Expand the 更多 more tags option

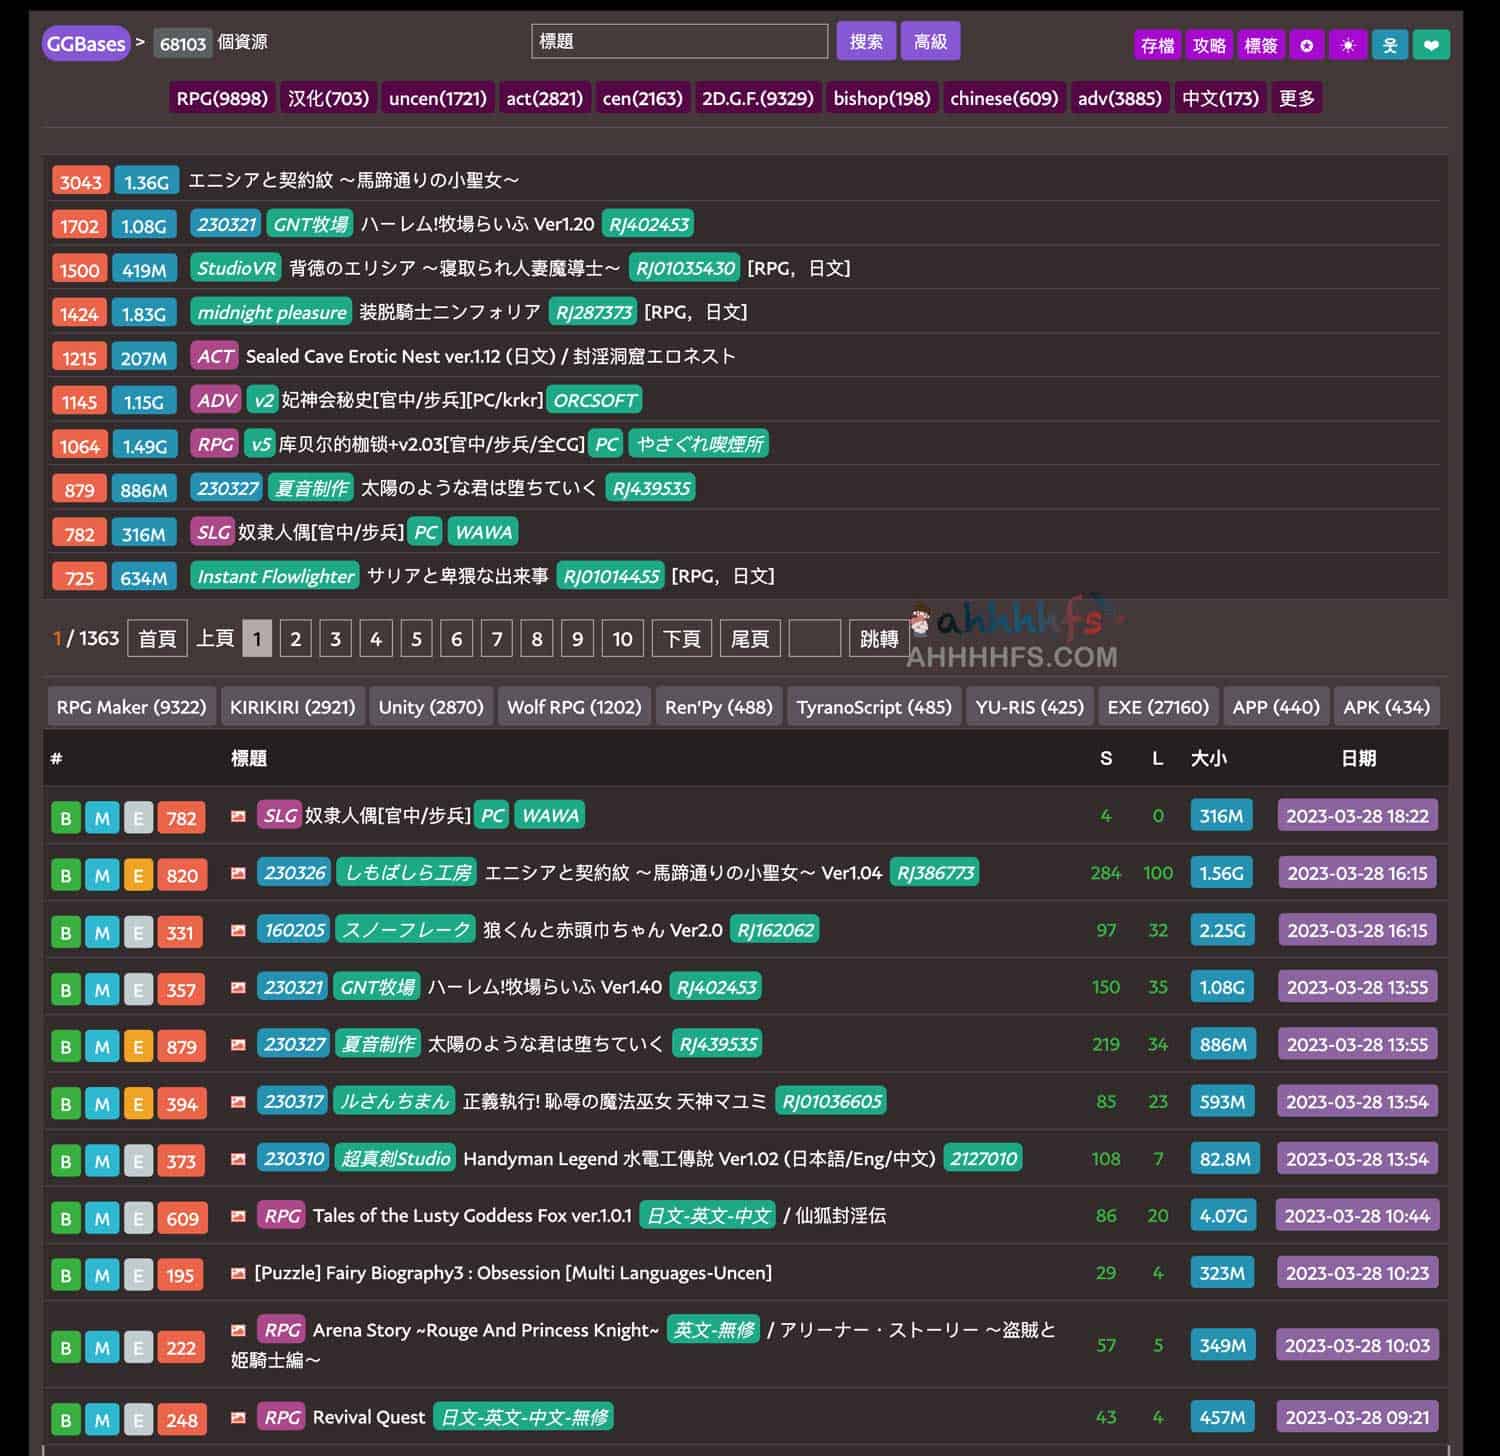point(1297,98)
